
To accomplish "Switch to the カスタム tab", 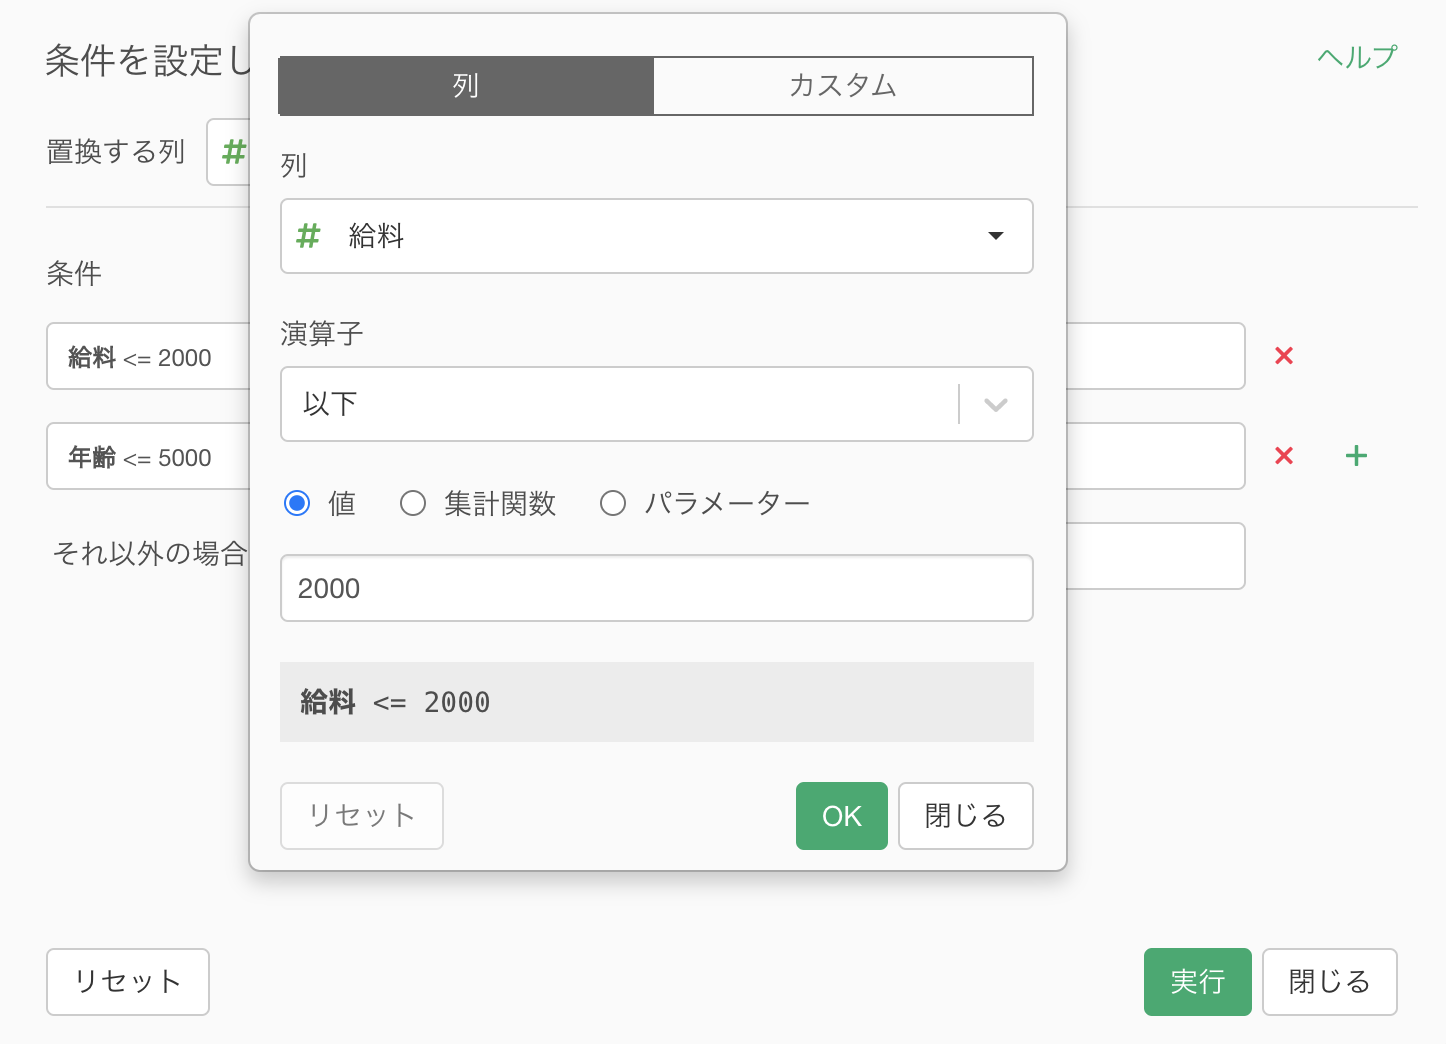I will coord(842,86).
